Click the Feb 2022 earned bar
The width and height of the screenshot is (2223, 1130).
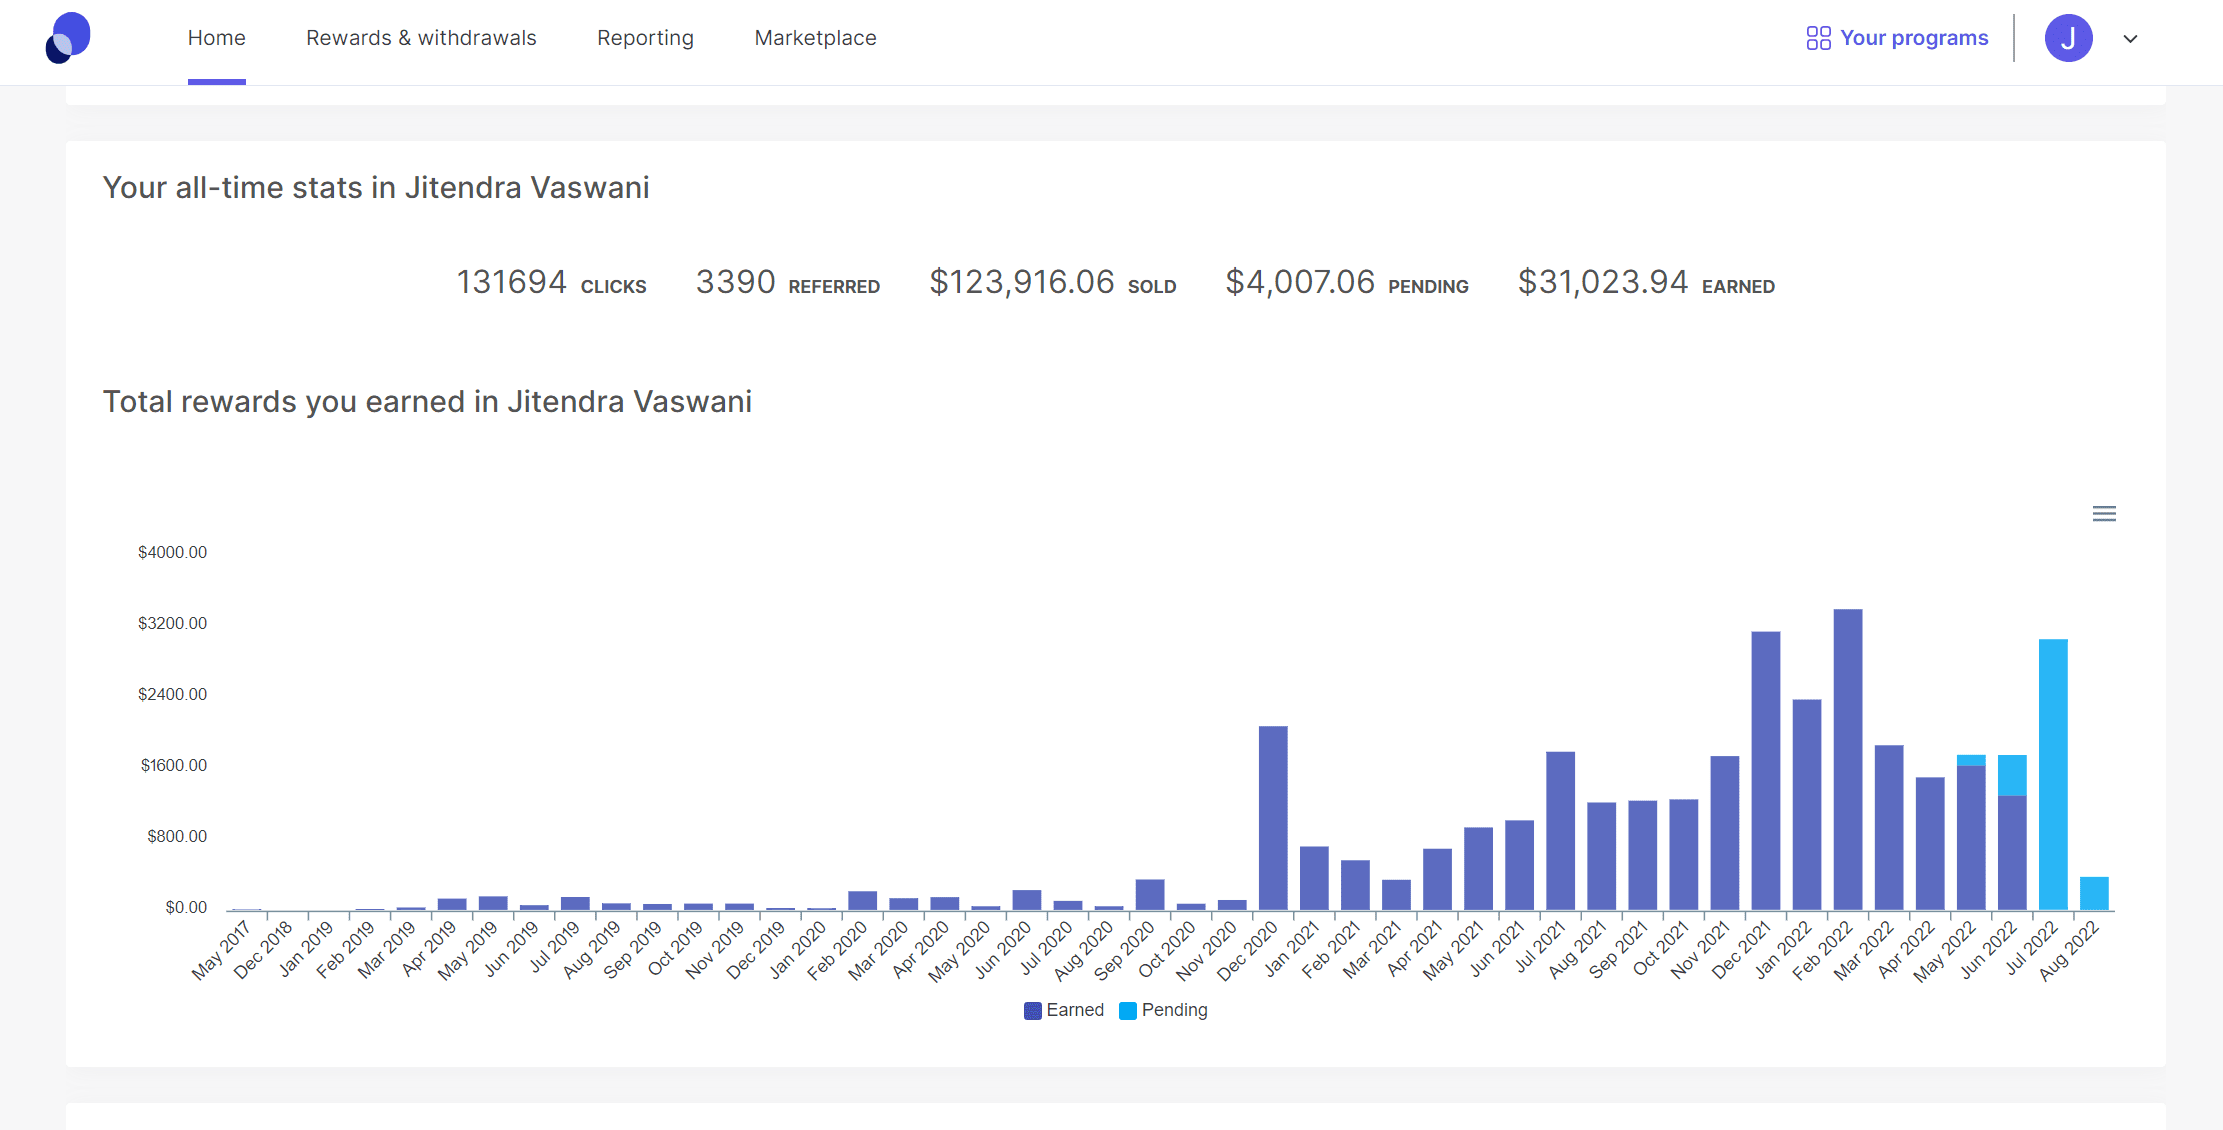1847,760
